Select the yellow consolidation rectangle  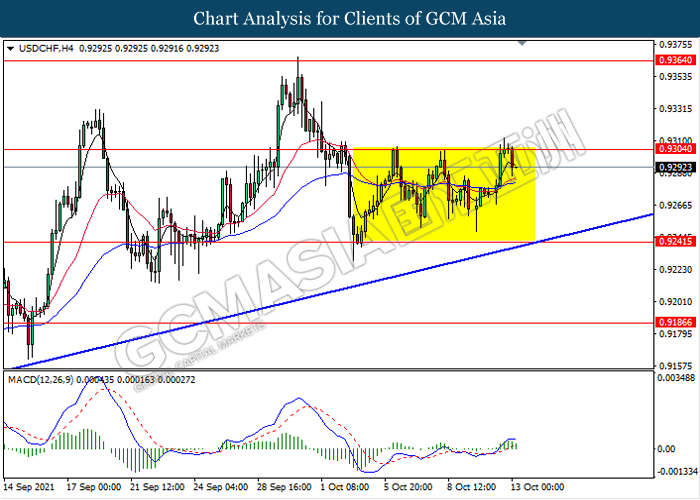pos(443,195)
